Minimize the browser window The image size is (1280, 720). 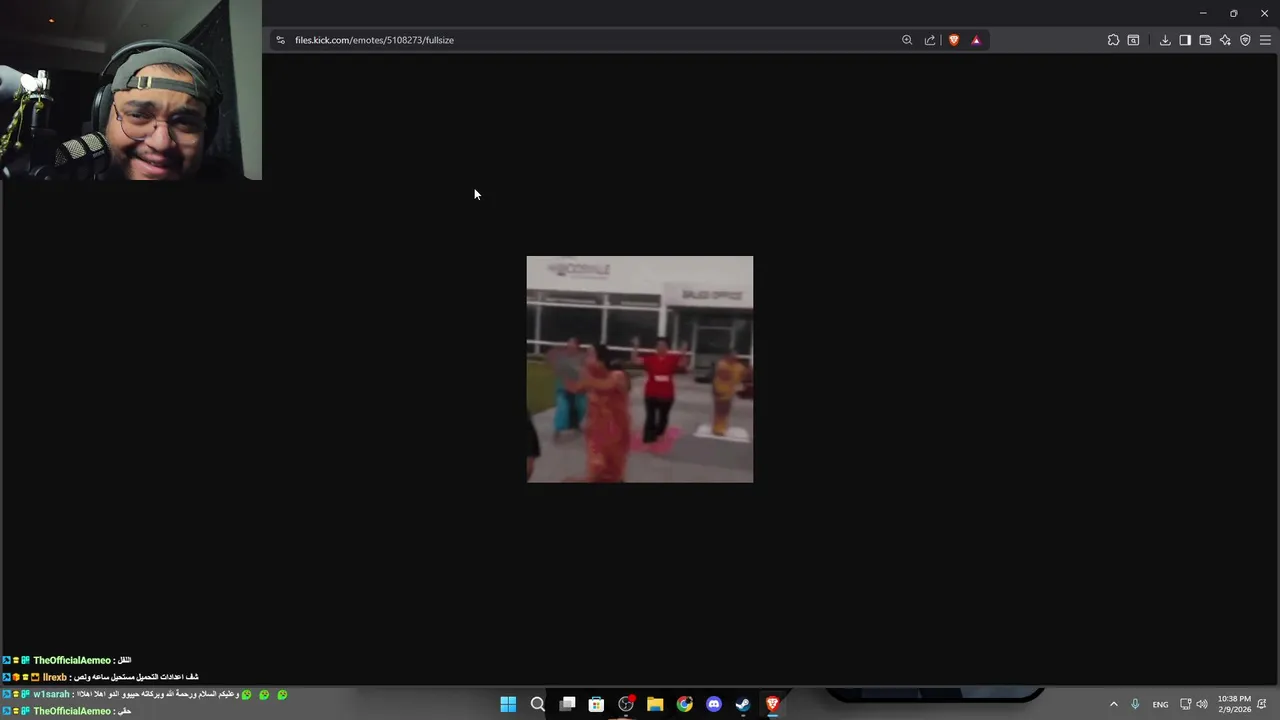(1203, 13)
